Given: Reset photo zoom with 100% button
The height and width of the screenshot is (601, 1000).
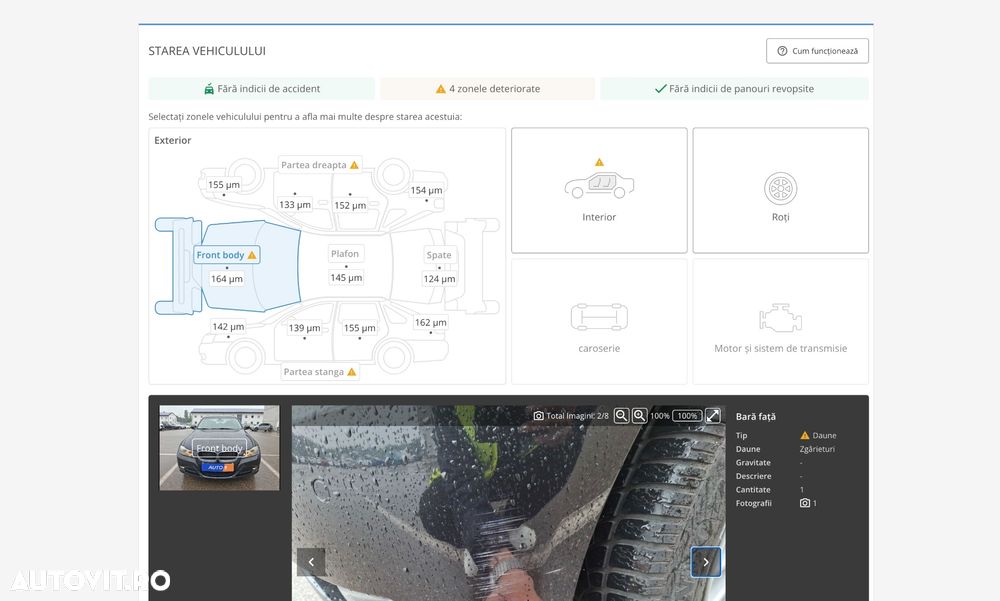Looking at the screenshot, I should 687,416.
